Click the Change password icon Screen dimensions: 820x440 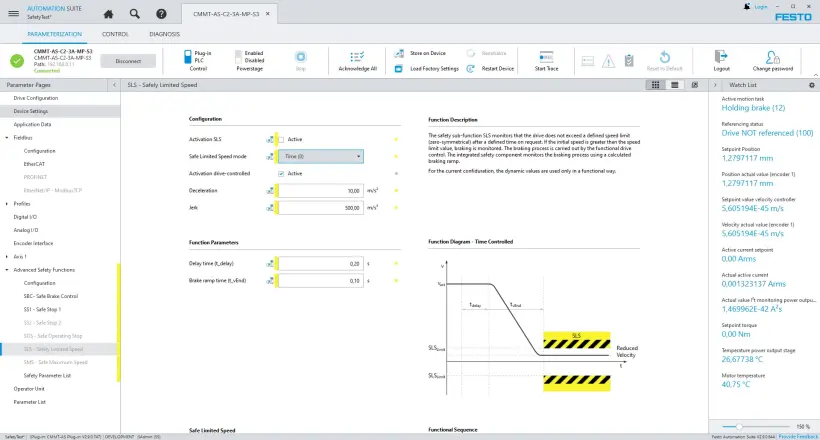[x=772, y=57]
